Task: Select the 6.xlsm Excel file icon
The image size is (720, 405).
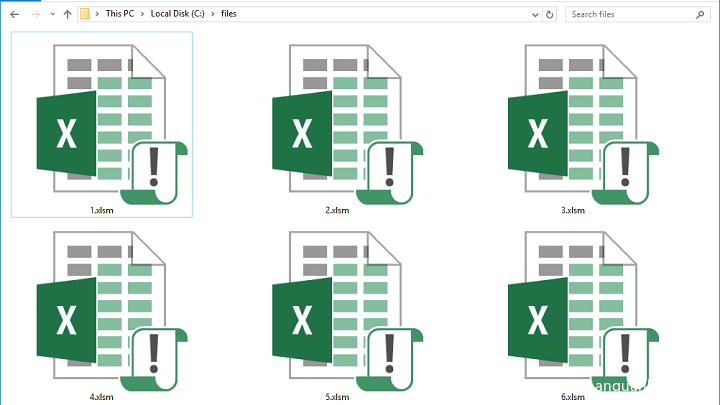Action: click(x=583, y=311)
